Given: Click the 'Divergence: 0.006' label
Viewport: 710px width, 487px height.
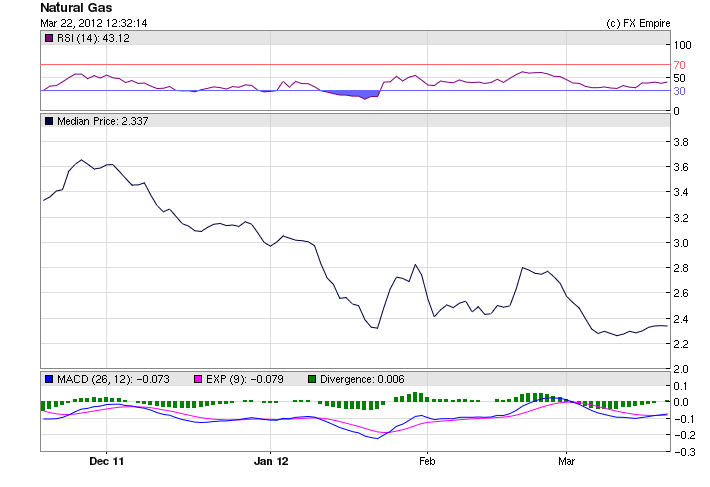Looking at the screenshot, I should [362, 379].
